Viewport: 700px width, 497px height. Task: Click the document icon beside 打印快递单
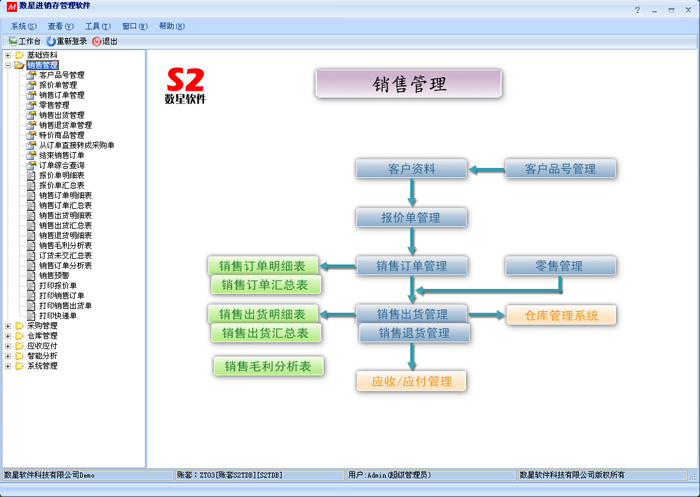click(31, 315)
